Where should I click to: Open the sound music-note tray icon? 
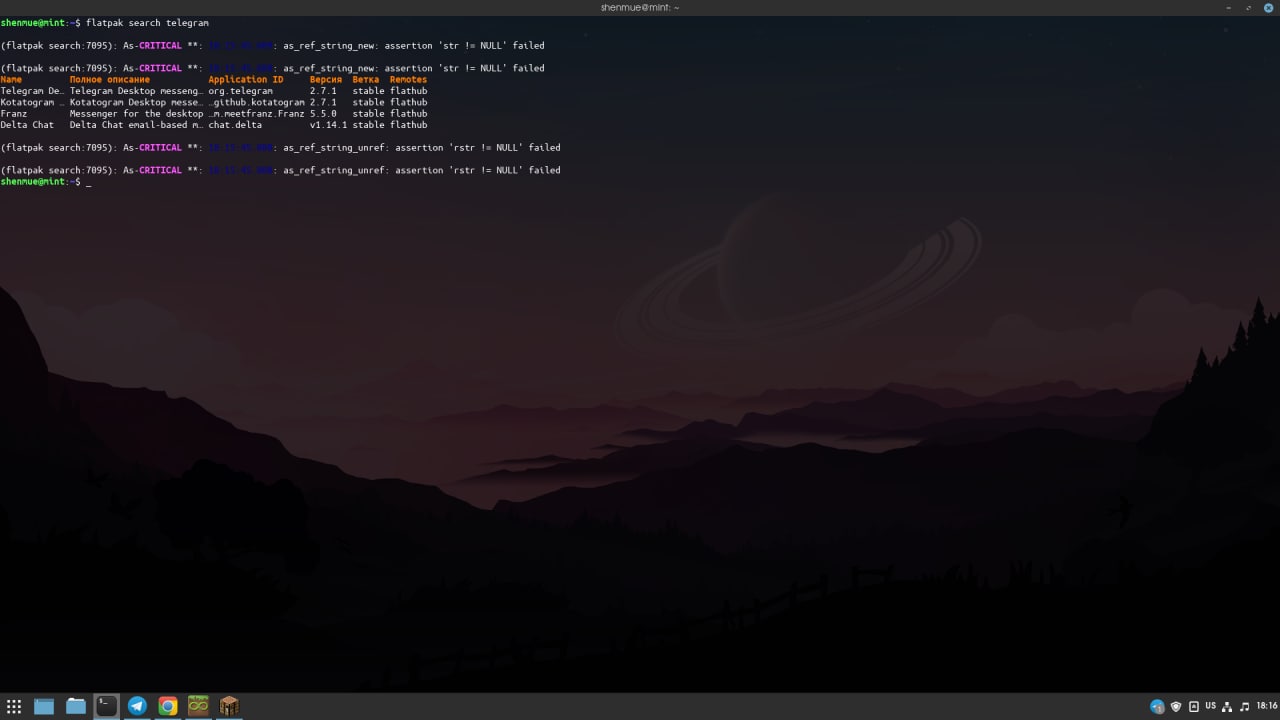[1244, 706]
